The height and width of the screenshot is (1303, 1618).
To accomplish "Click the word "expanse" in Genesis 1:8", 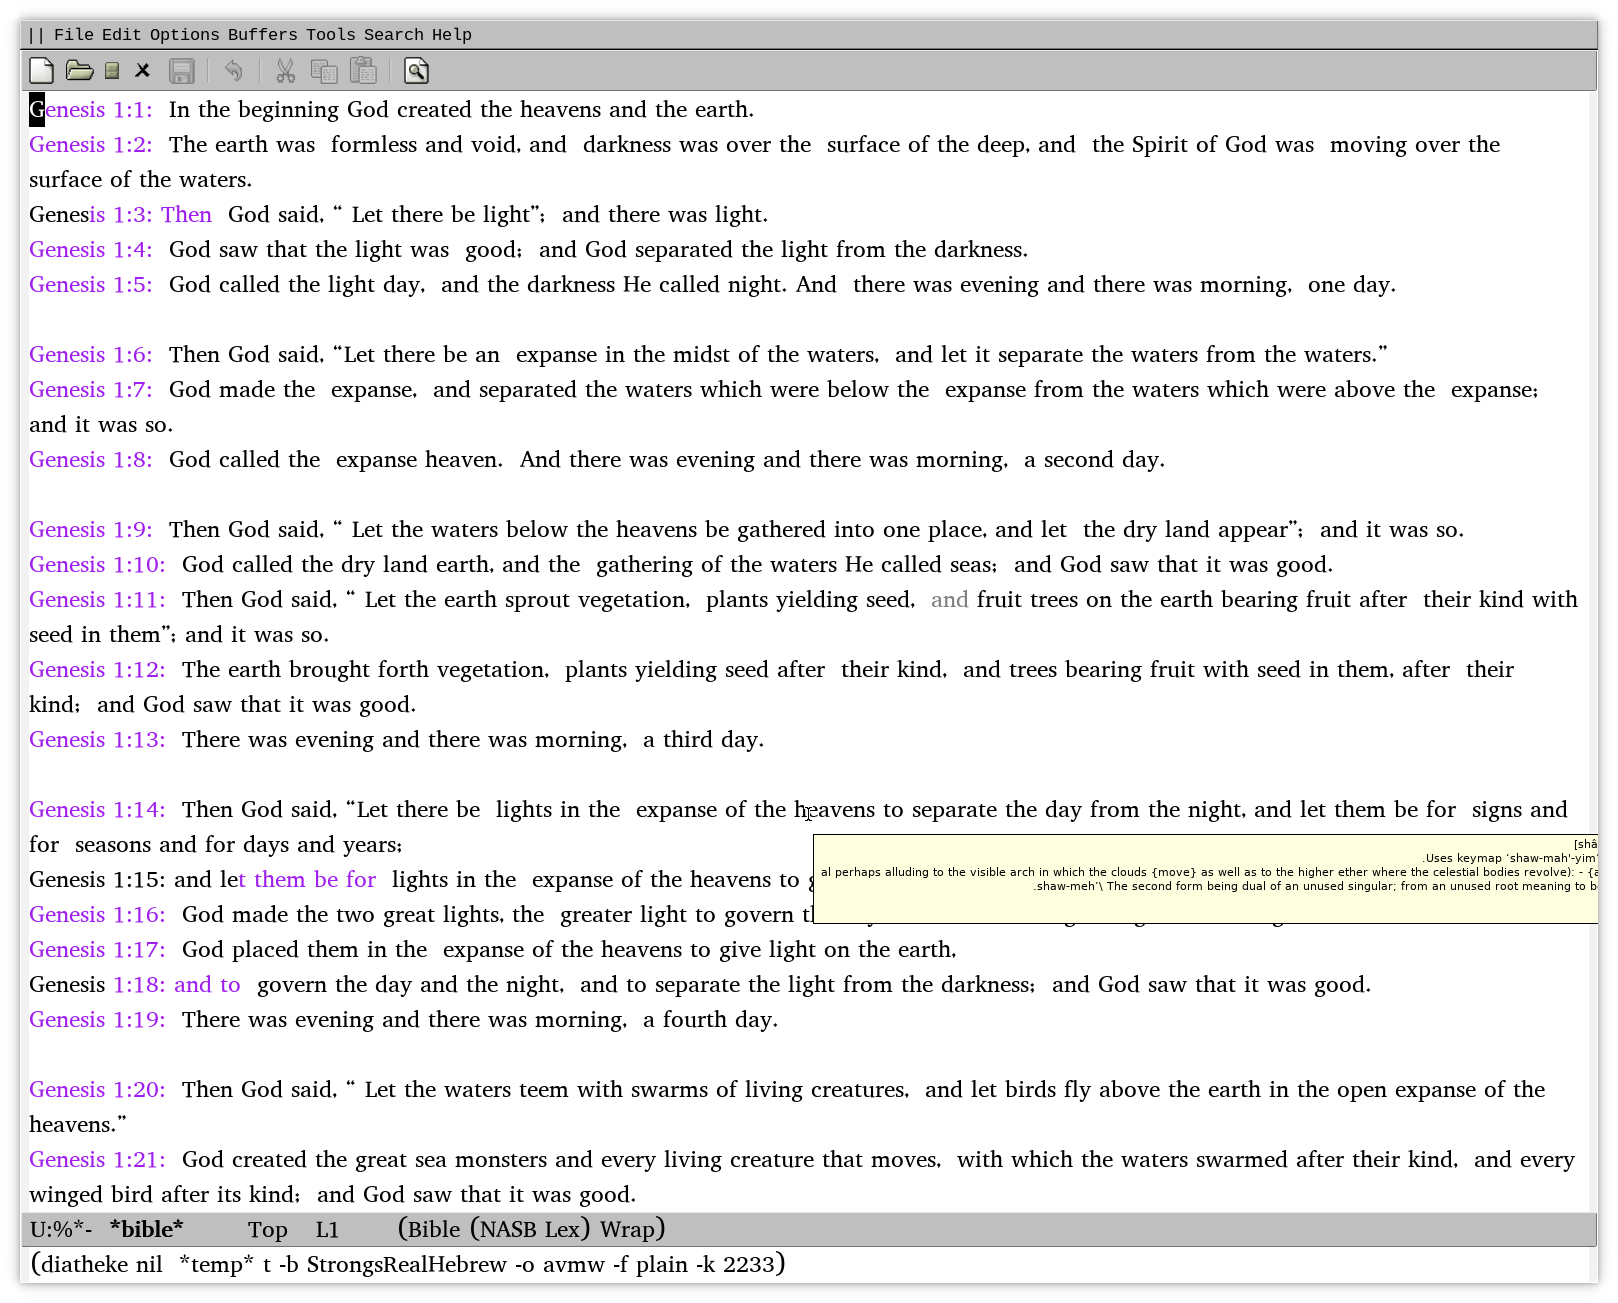I will pos(376,460).
